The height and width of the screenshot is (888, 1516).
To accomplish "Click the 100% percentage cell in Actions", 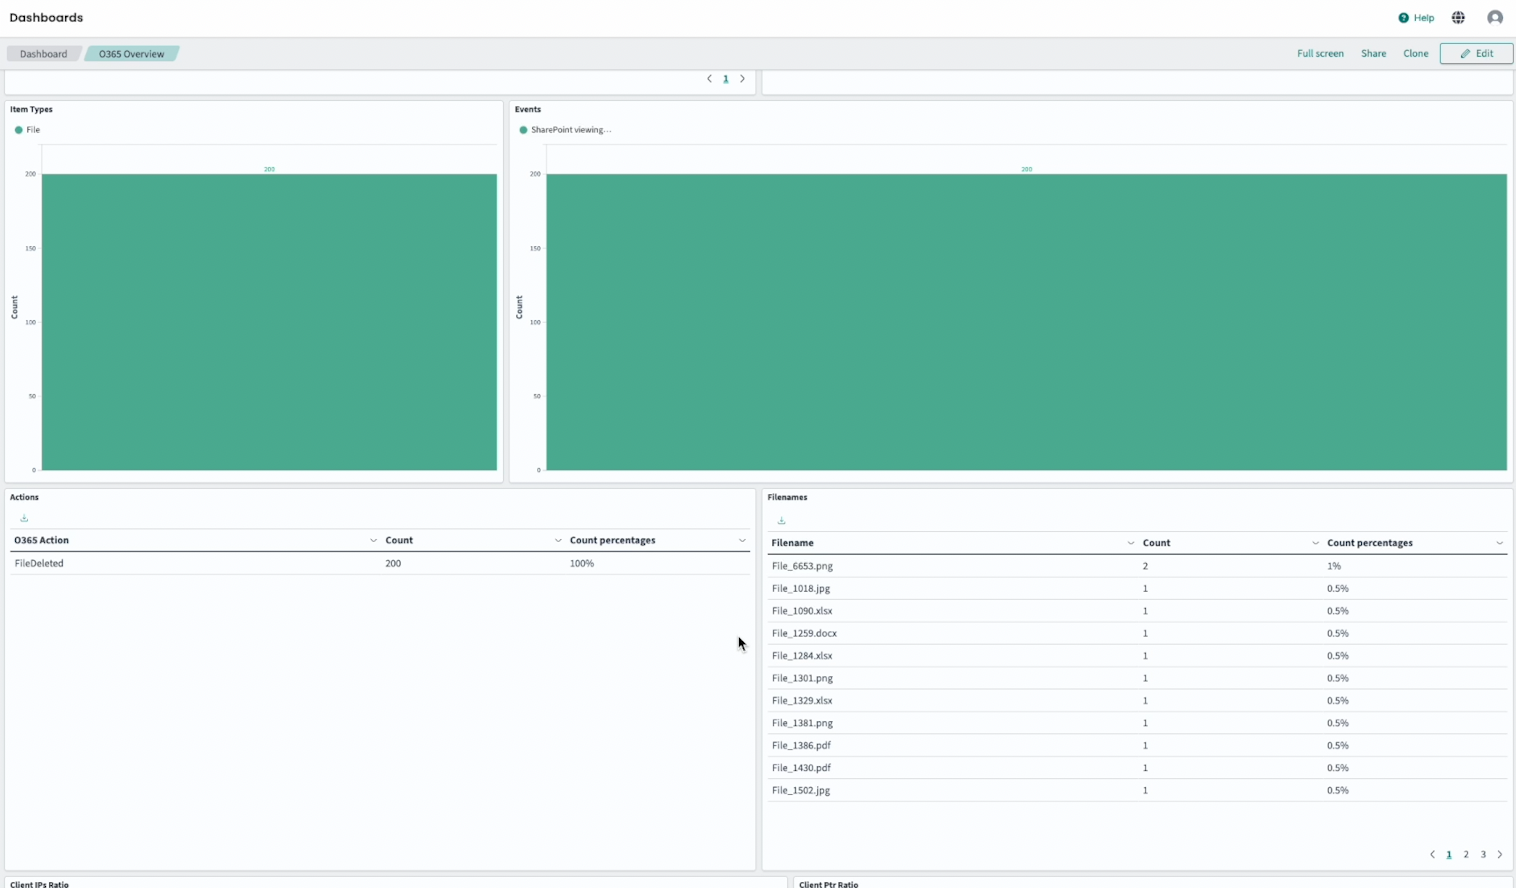I will (x=582, y=564).
